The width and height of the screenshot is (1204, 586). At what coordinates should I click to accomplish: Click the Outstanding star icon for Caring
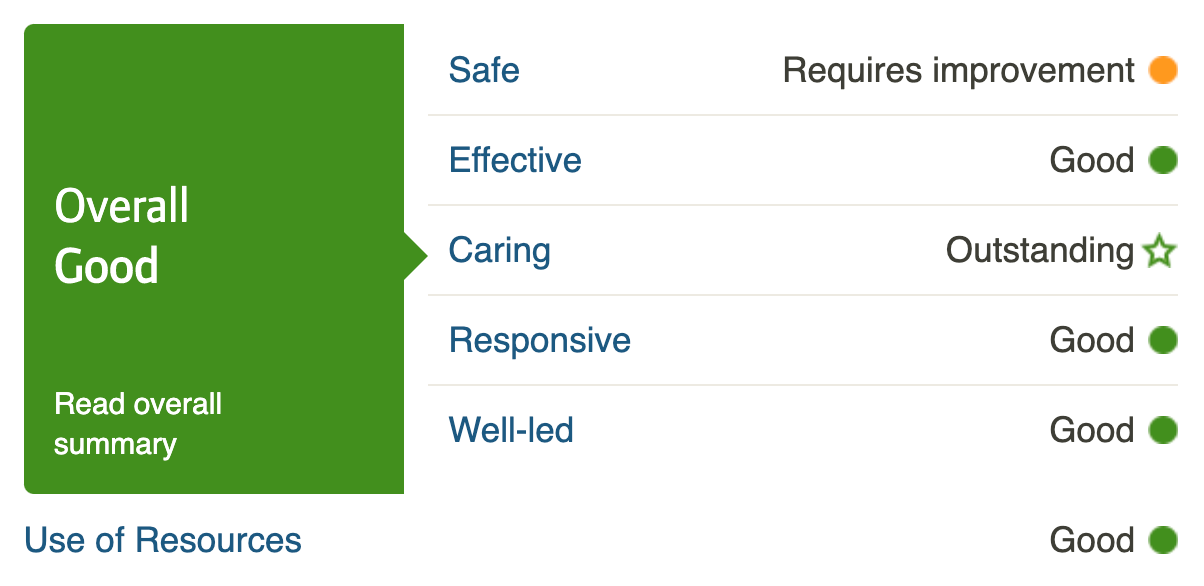tap(1159, 251)
